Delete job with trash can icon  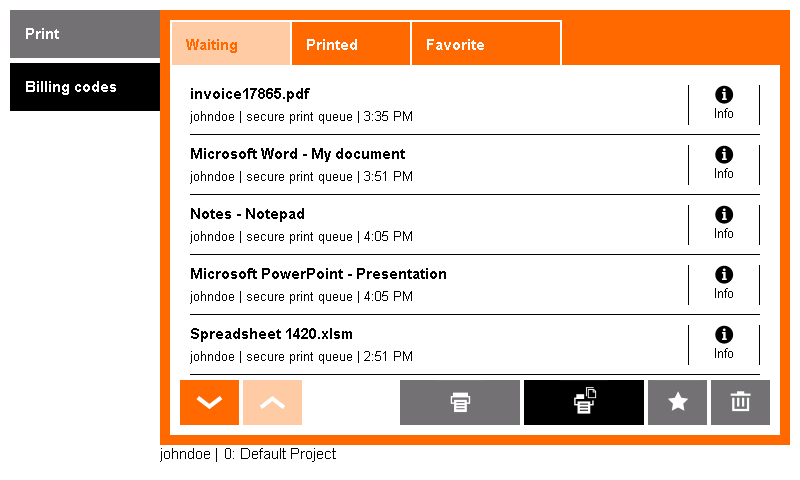click(x=740, y=402)
